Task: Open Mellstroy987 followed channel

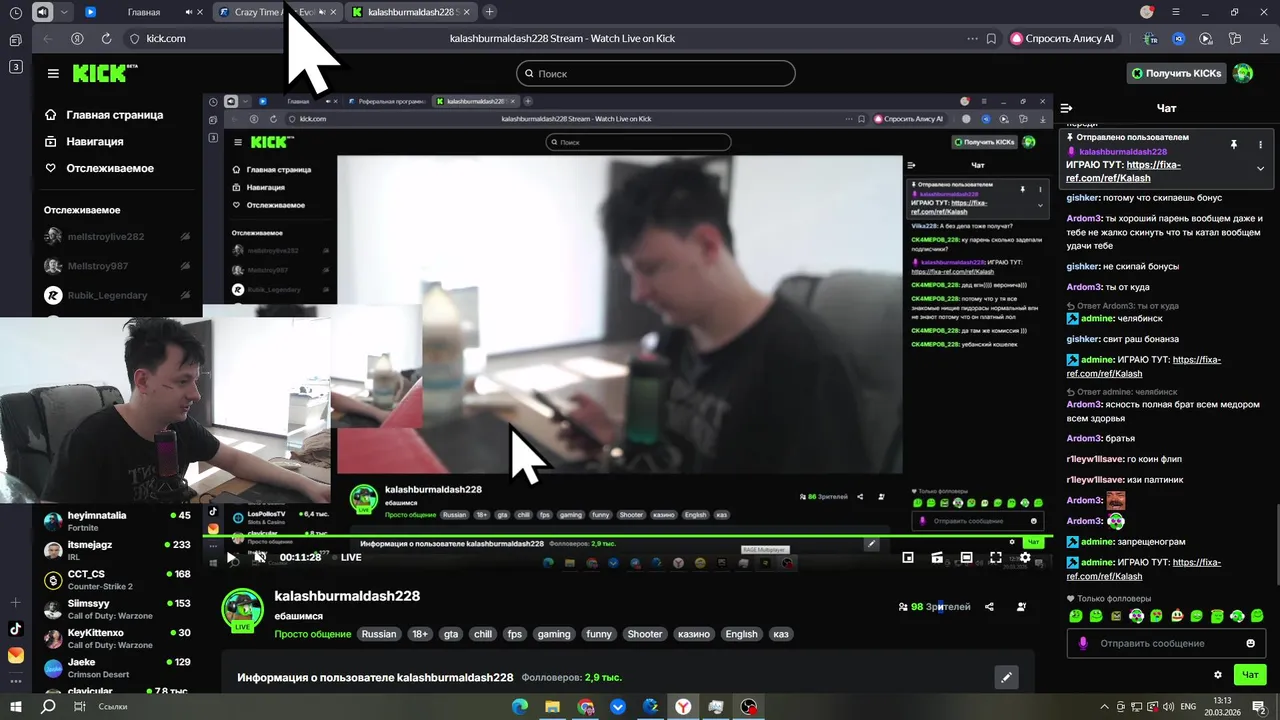Action: [x=117, y=266]
